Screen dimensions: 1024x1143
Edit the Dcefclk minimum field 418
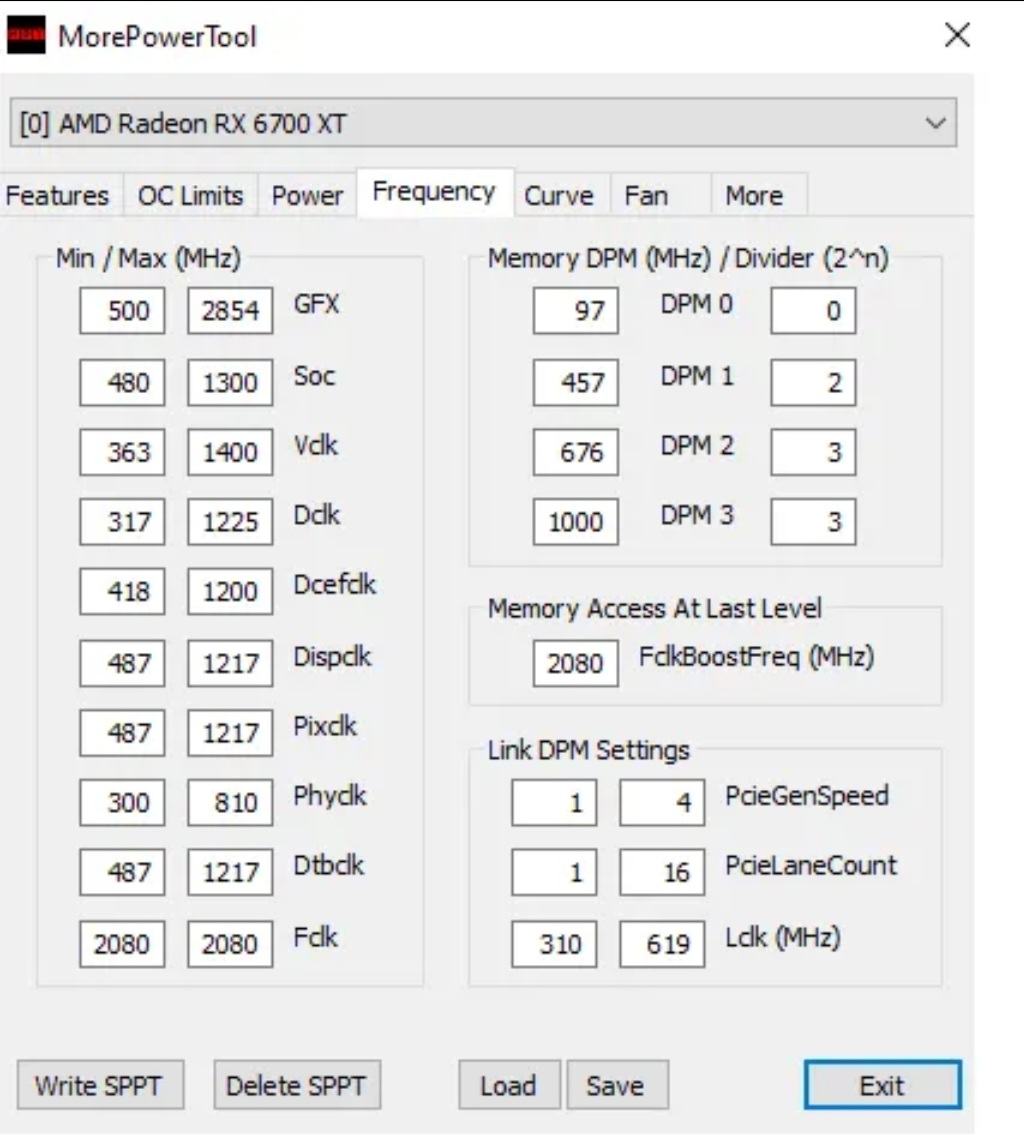point(122,591)
